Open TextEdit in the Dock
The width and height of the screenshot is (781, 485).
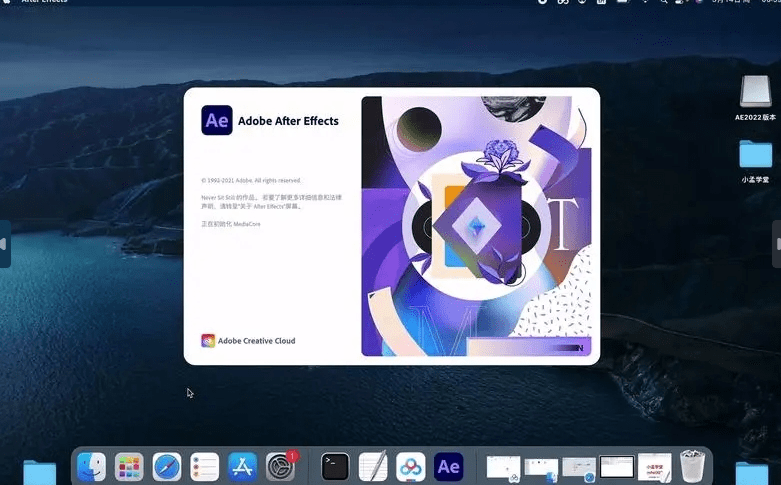point(373,467)
